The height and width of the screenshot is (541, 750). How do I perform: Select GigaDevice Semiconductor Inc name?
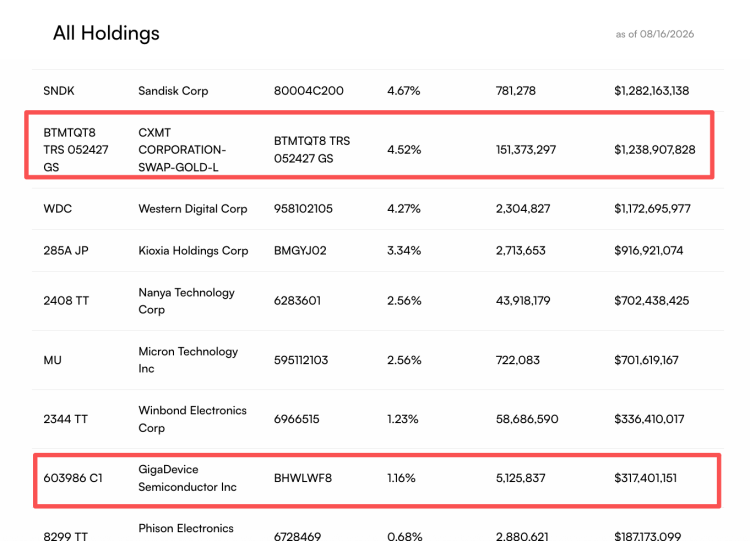coord(188,478)
